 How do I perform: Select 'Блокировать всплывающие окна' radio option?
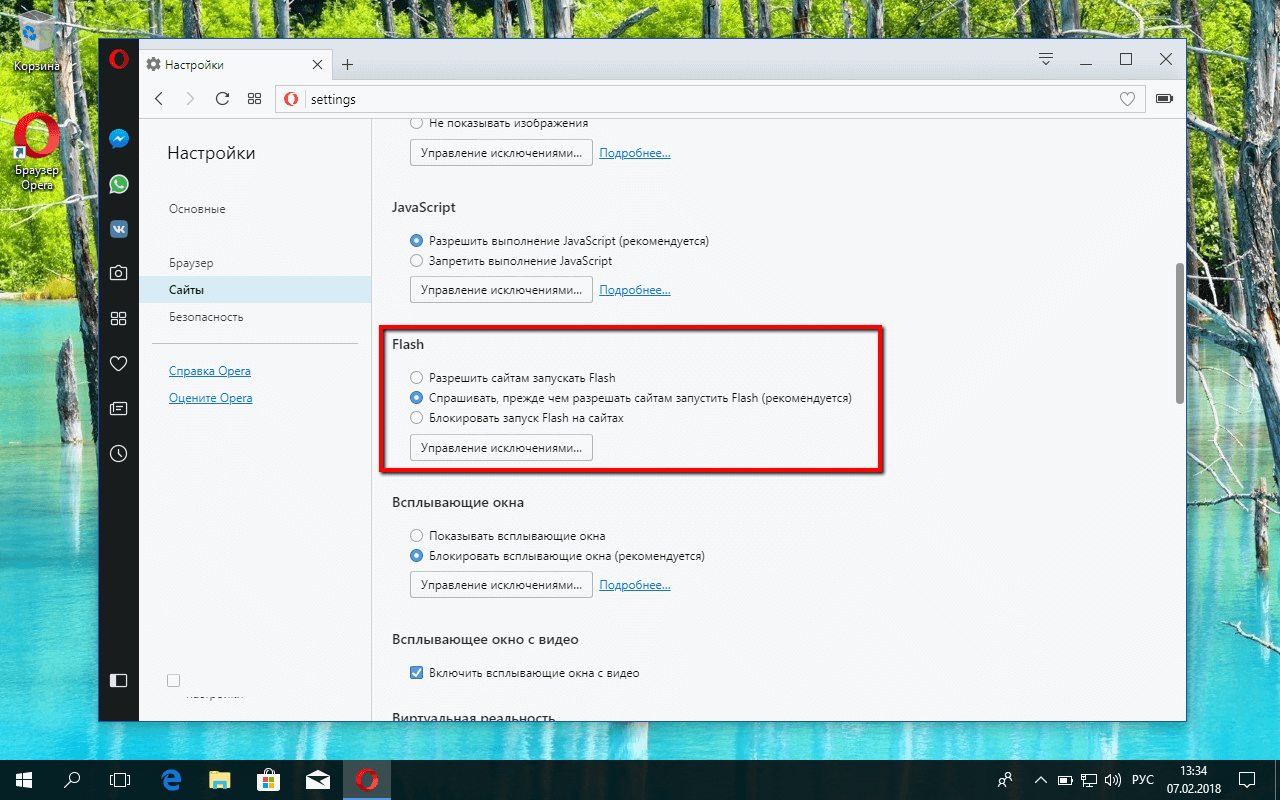(416, 555)
